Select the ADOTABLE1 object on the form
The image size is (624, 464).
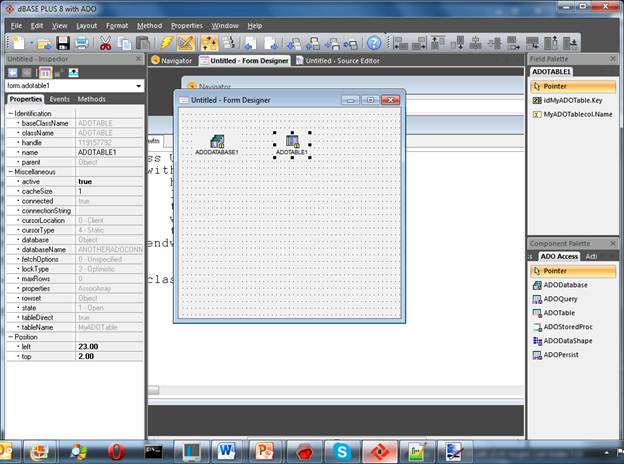point(293,142)
